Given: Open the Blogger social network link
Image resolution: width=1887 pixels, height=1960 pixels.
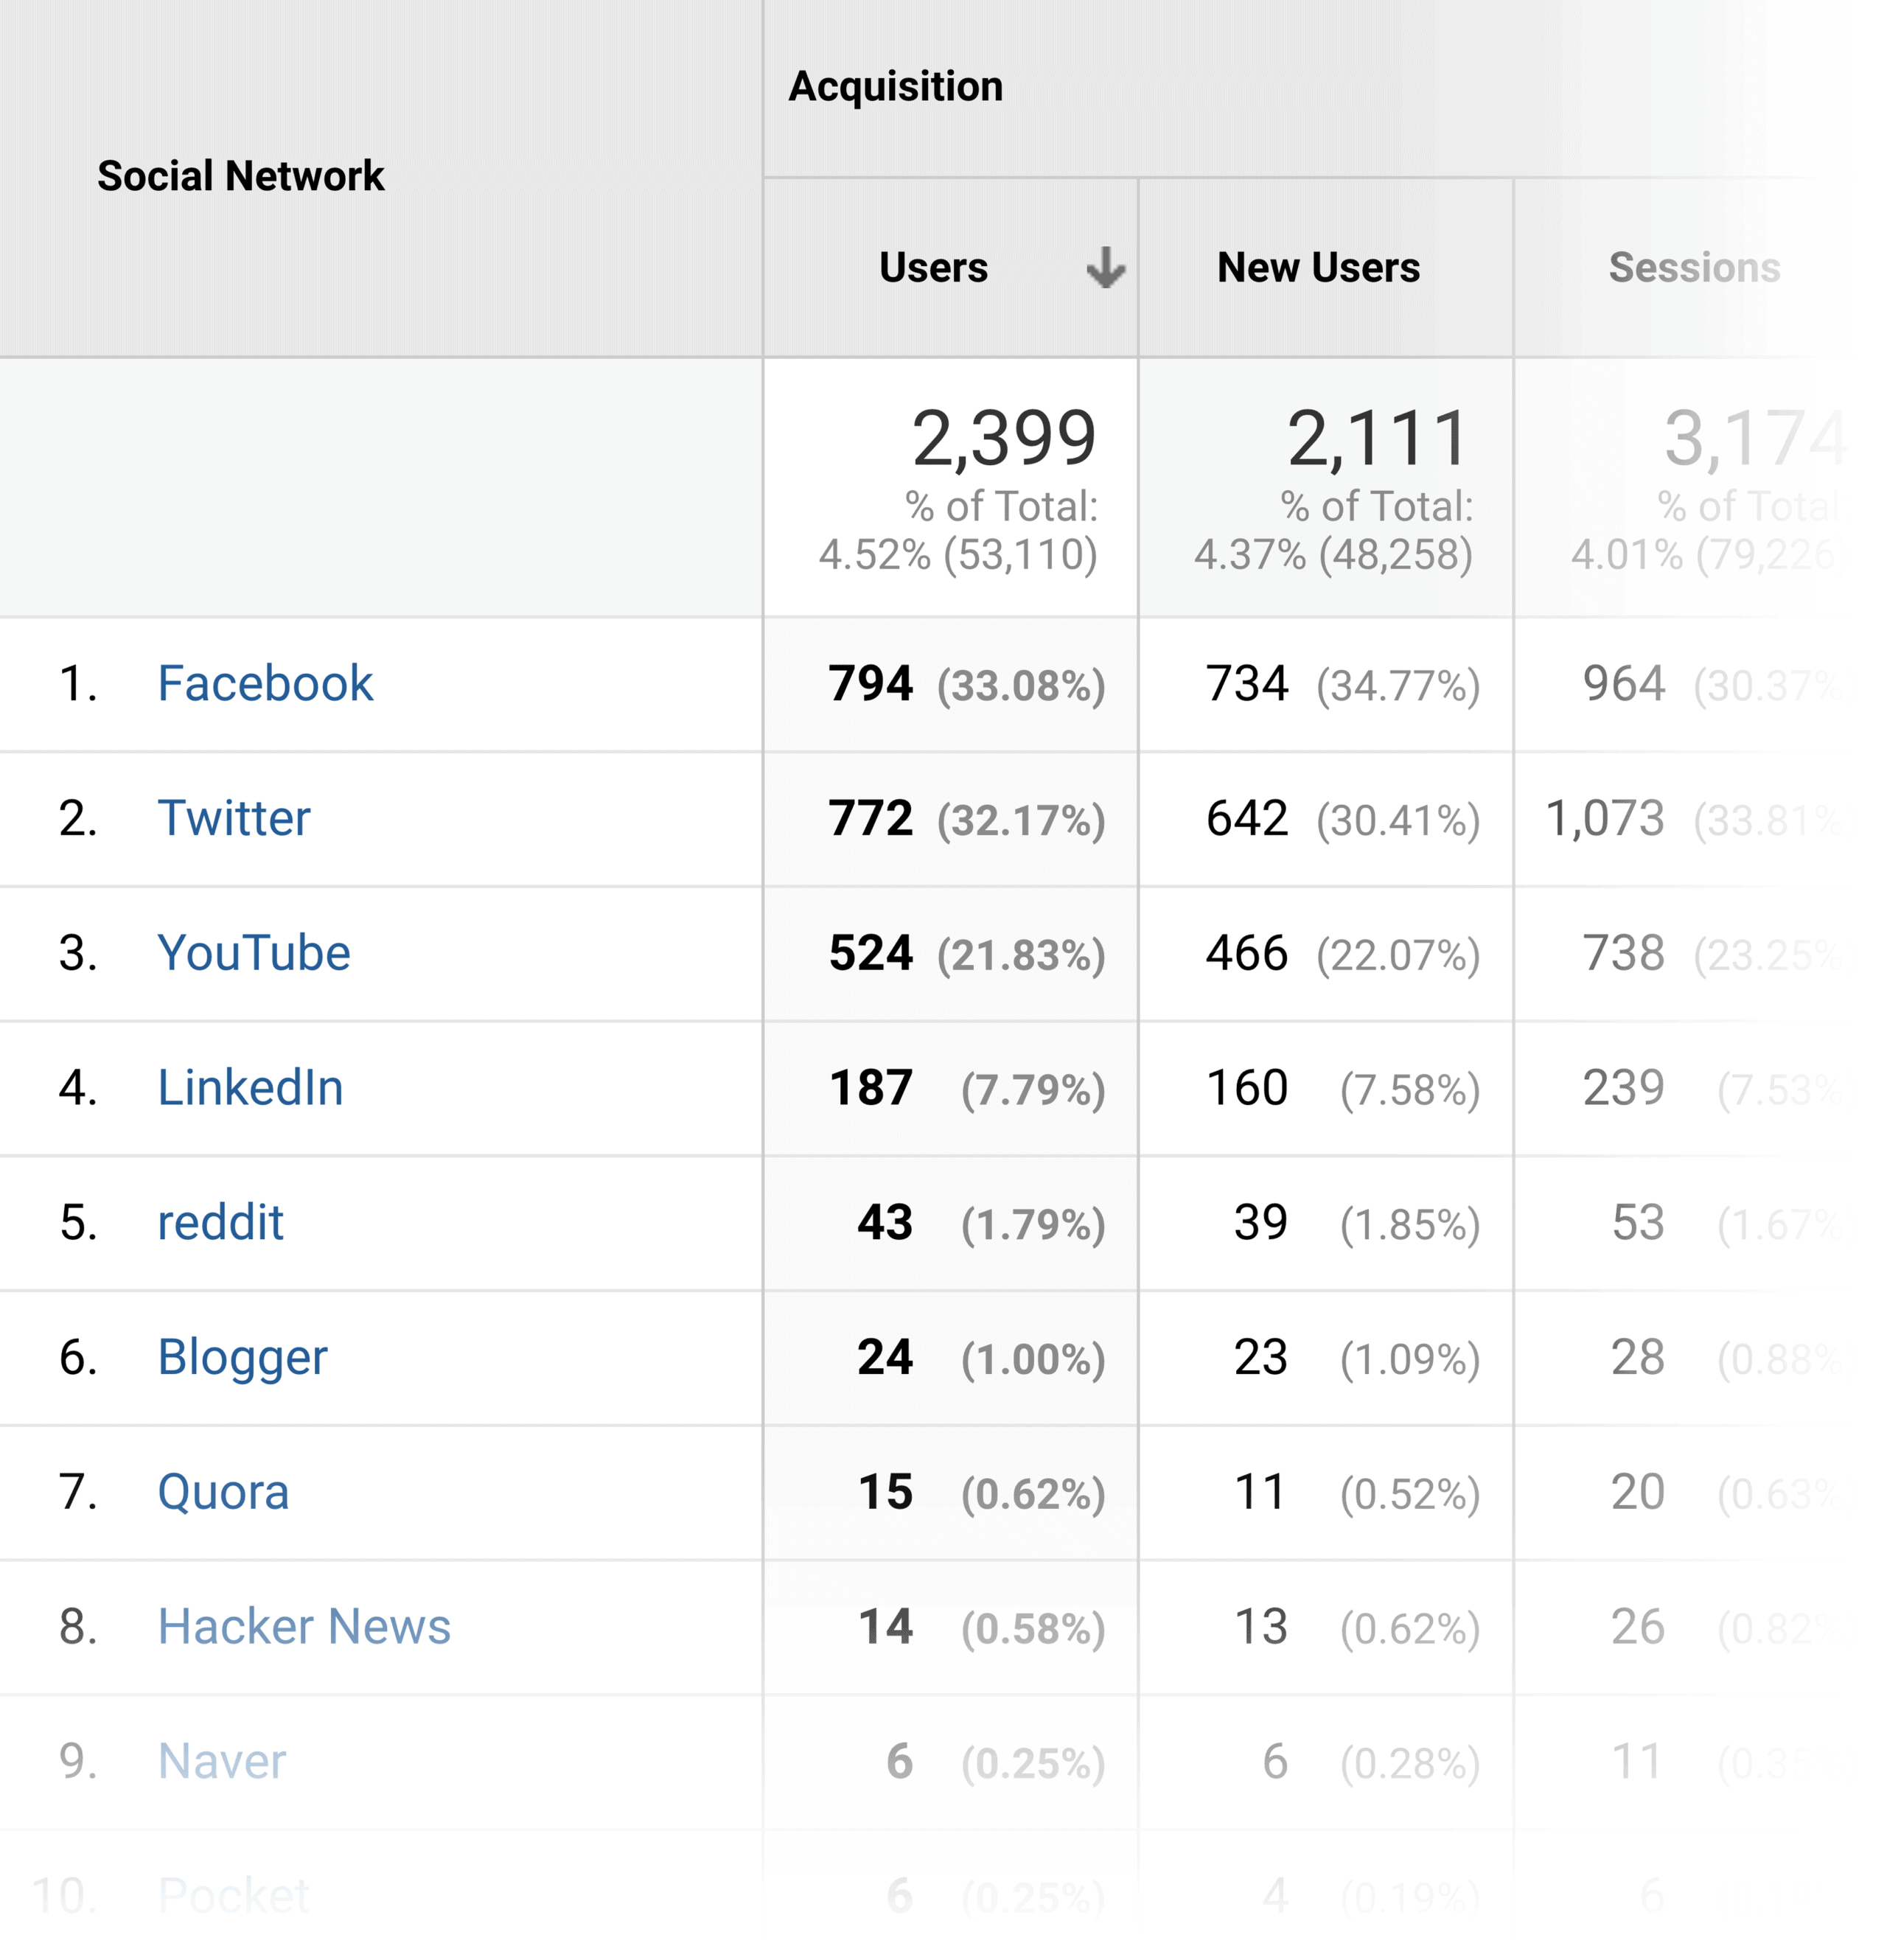Looking at the screenshot, I should (x=242, y=1358).
